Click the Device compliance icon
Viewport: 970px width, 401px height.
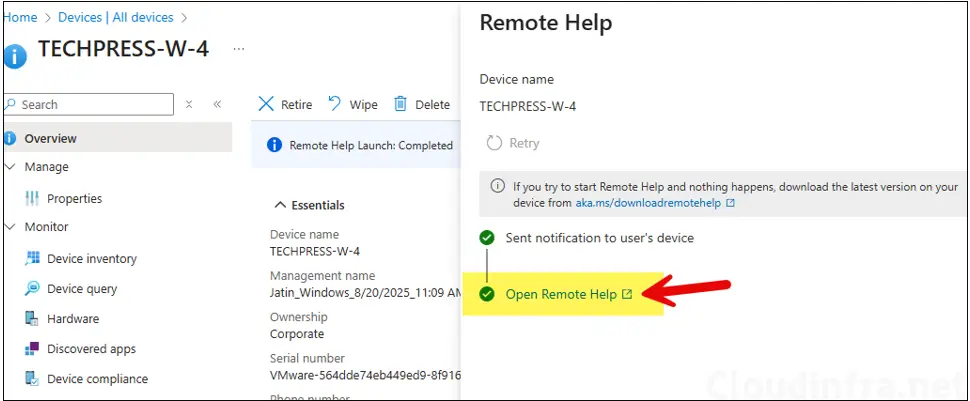(32, 379)
